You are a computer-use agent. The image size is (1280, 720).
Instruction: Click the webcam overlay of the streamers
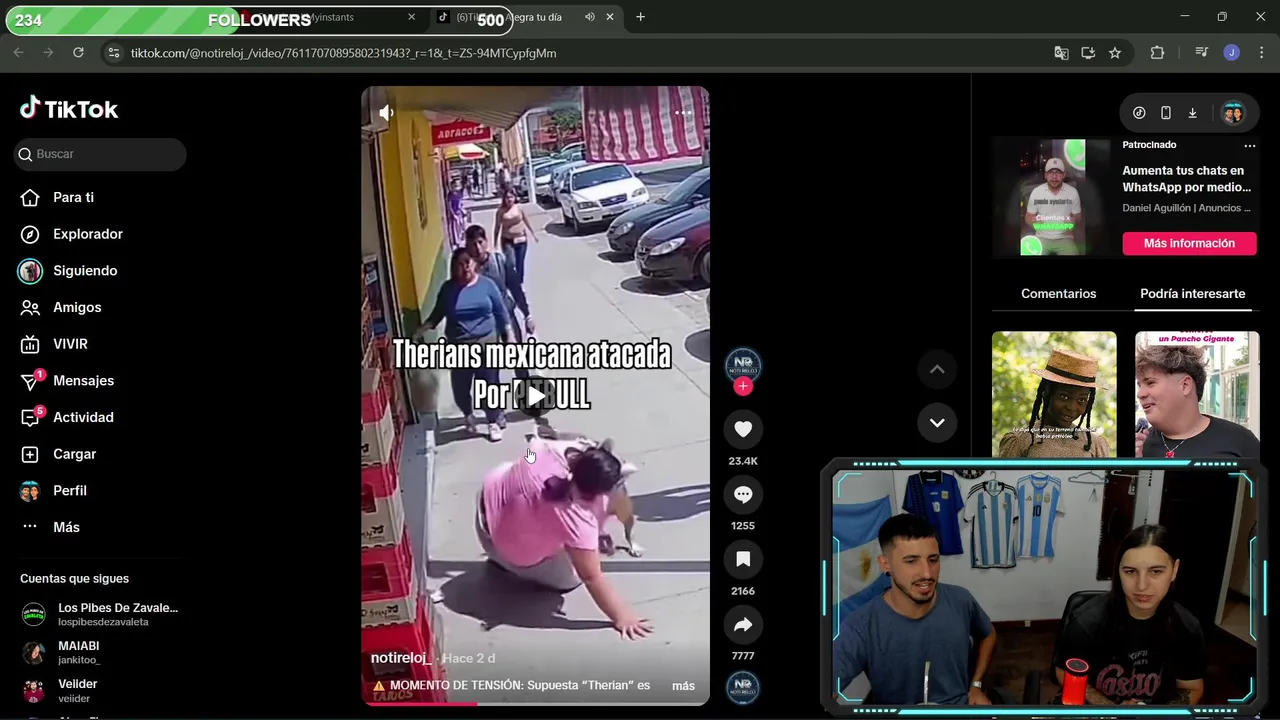click(x=1045, y=587)
